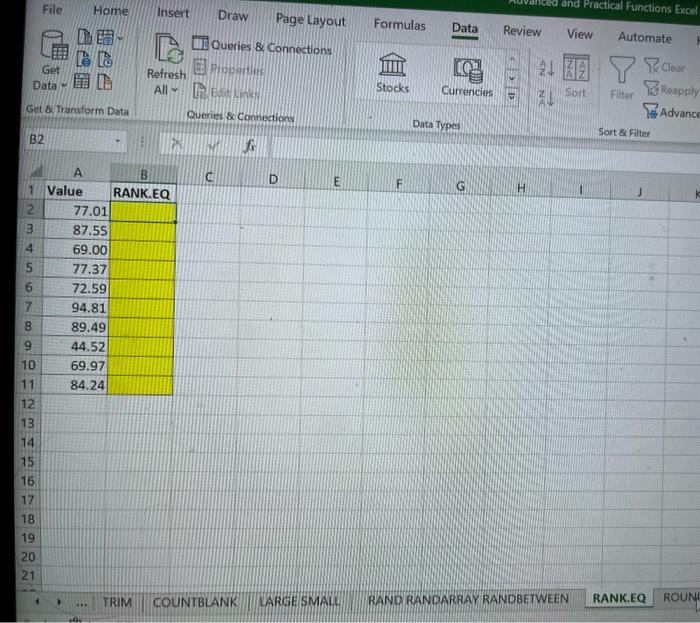Click the Reapply filter button
Viewport: 700px width, 623px height.
pyautogui.click(x=671, y=89)
